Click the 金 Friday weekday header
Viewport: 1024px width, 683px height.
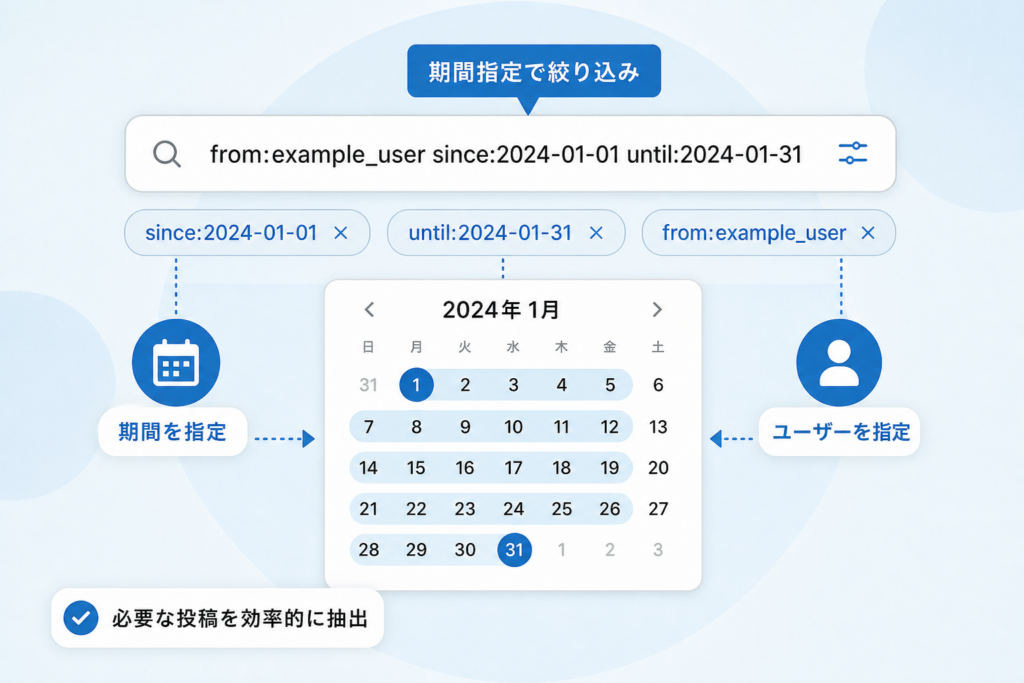click(x=610, y=347)
